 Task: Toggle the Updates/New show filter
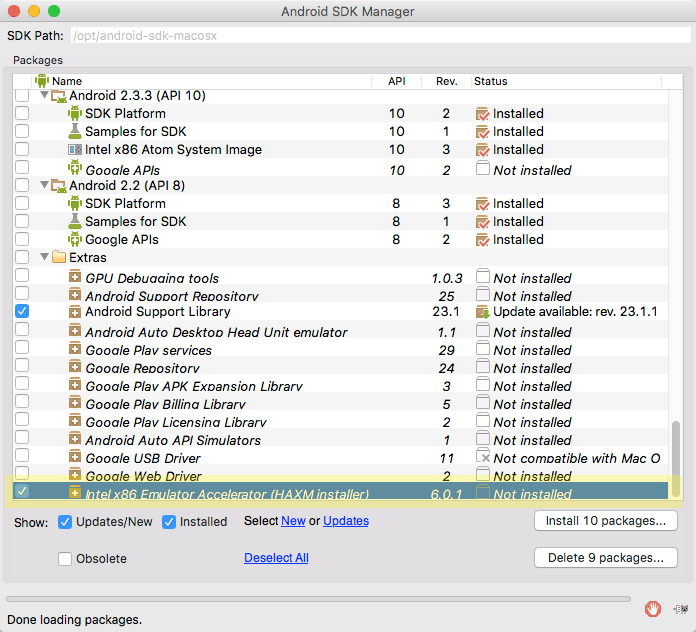(x=65, y=522)
